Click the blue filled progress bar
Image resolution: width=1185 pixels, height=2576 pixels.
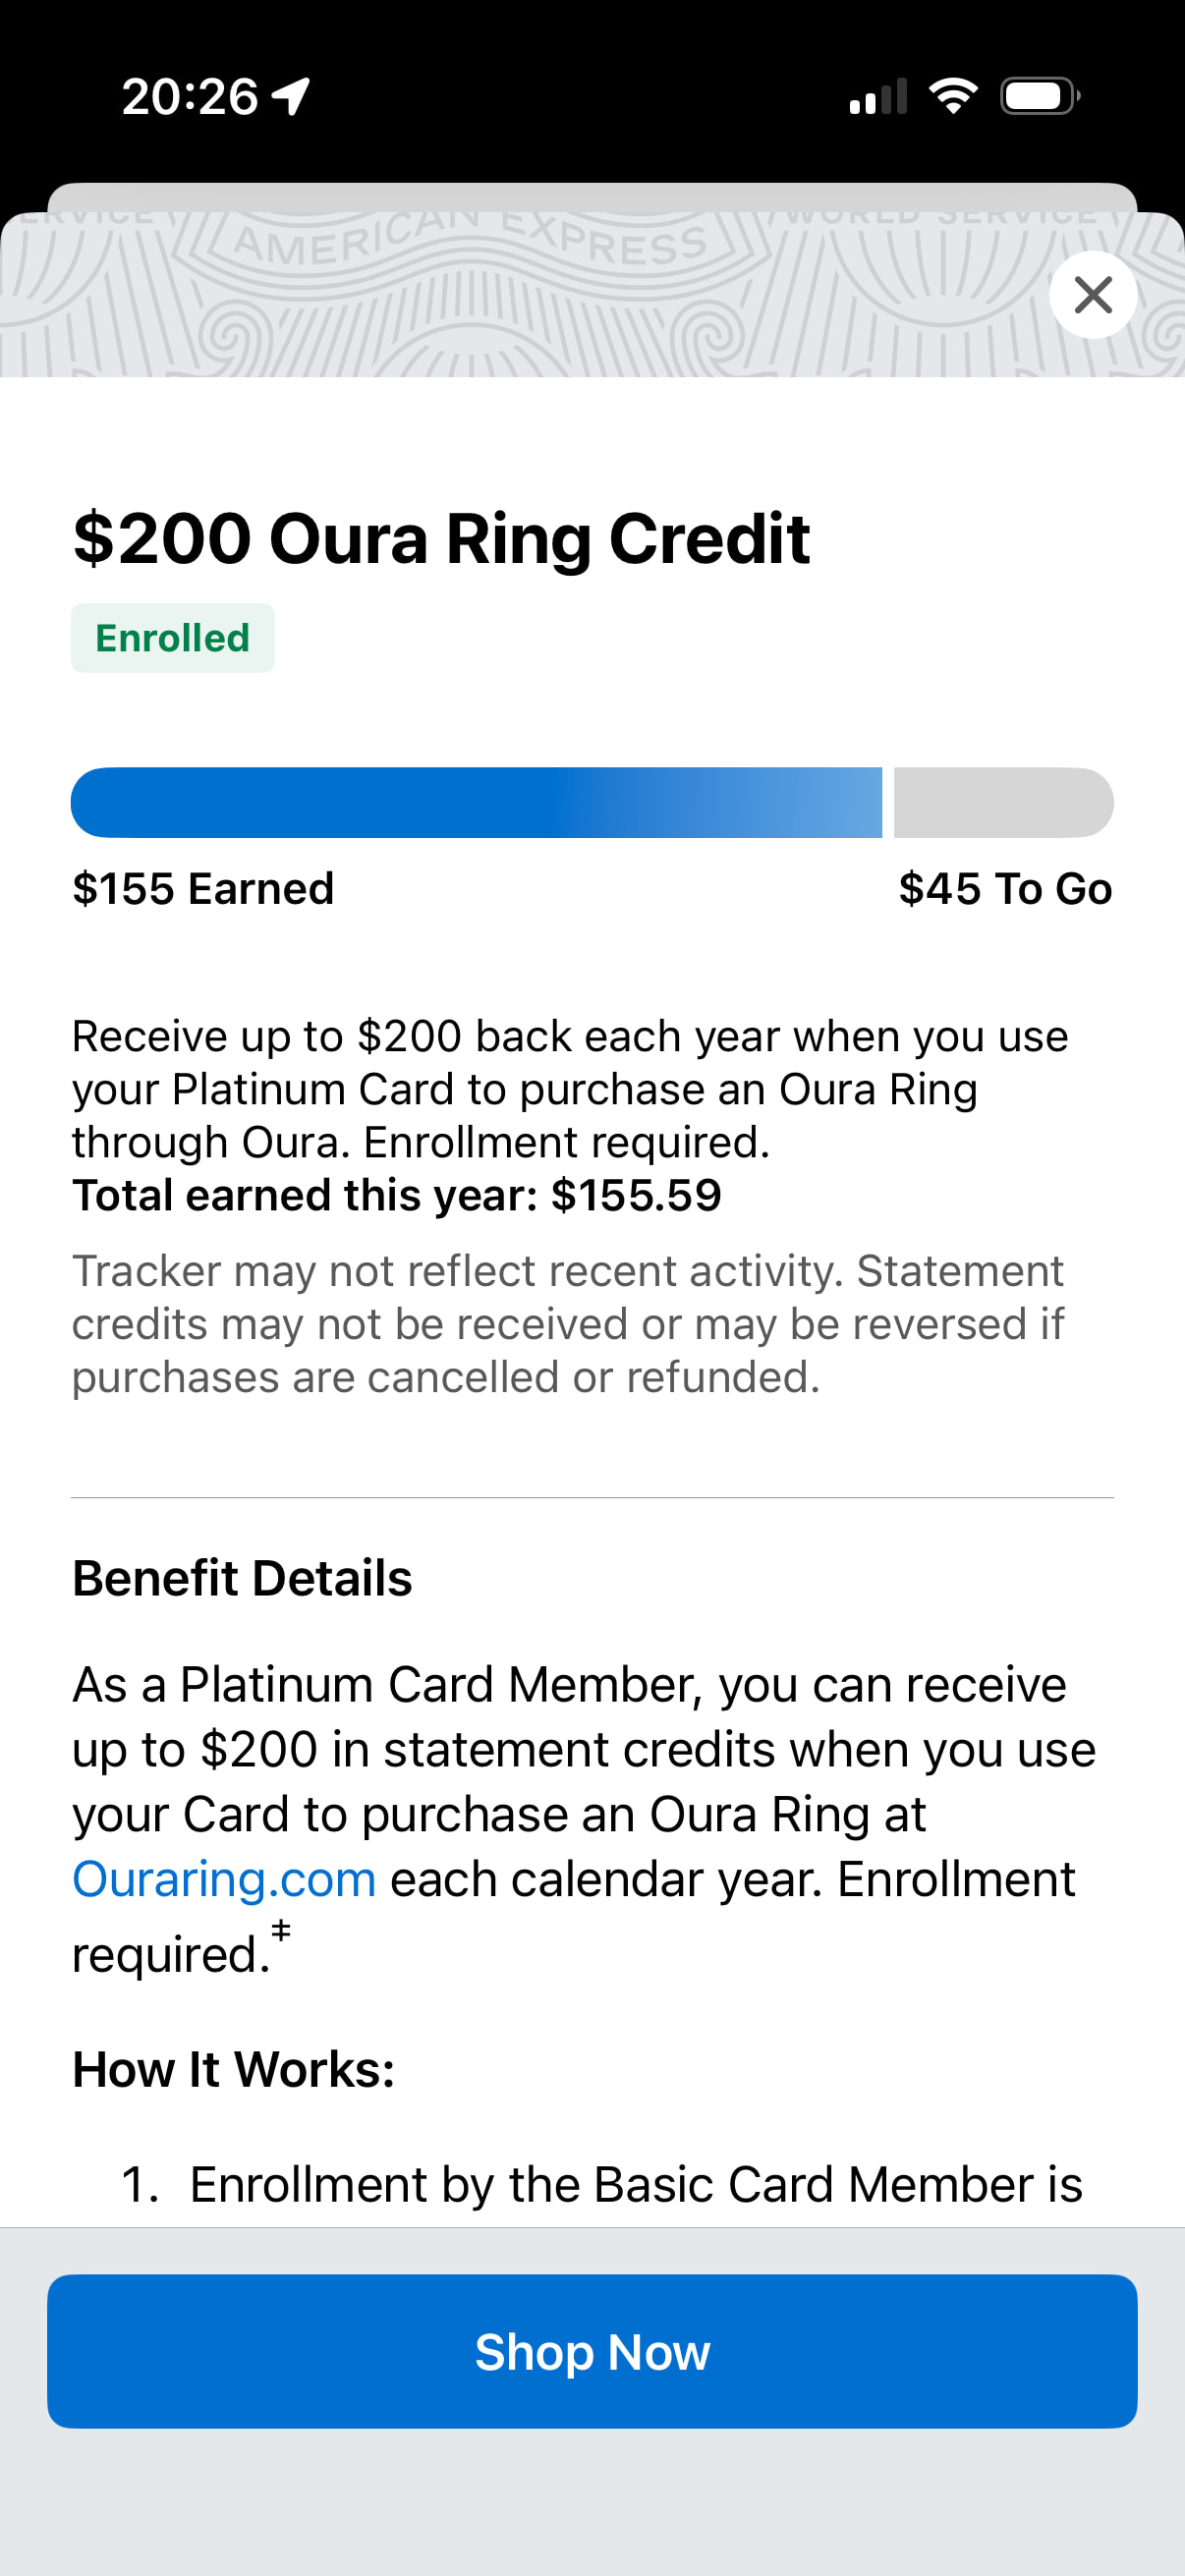click(x=476, y=802)
